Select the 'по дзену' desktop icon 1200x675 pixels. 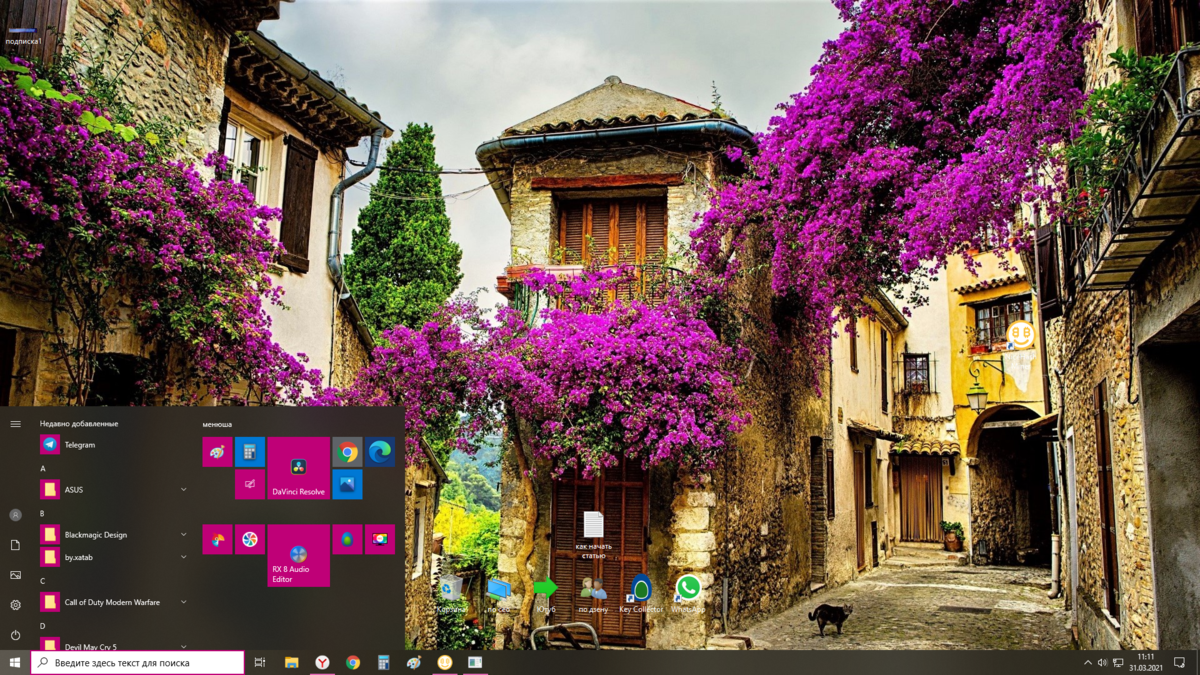(593, 594)
